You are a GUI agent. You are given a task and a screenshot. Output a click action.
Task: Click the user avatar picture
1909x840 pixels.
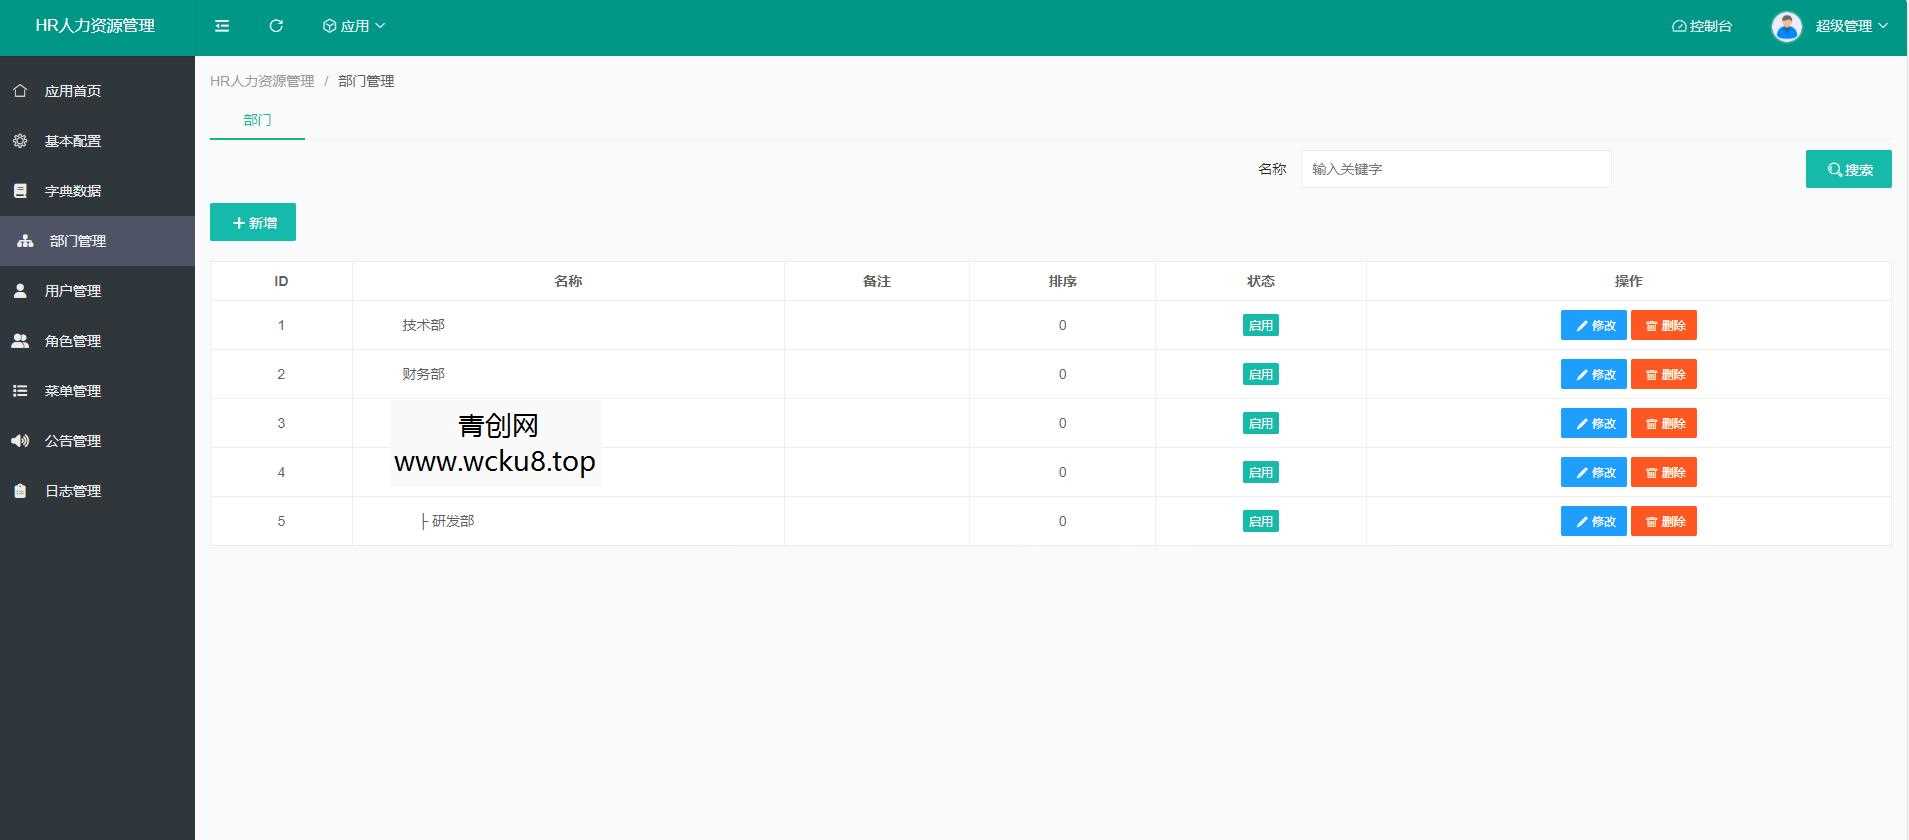pos(1786,27)
